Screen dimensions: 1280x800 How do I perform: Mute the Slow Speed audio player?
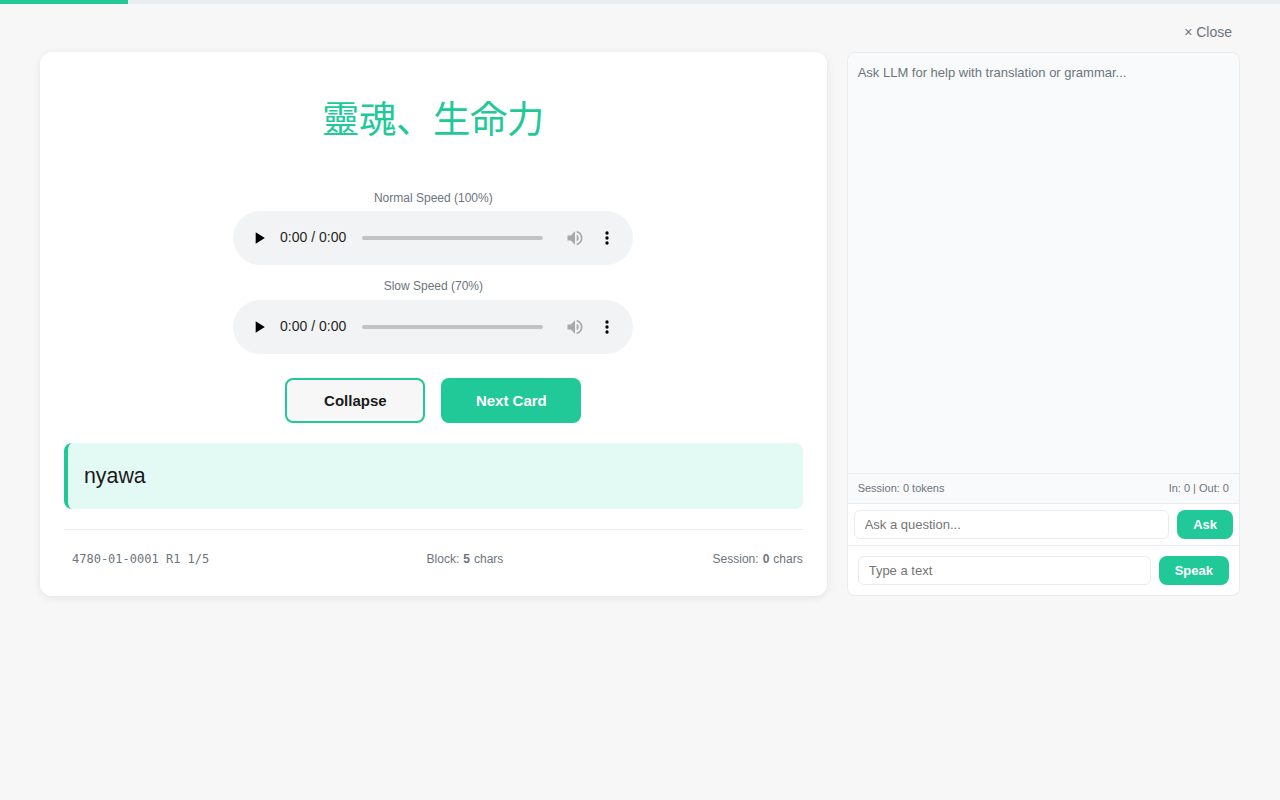[574, 327]
